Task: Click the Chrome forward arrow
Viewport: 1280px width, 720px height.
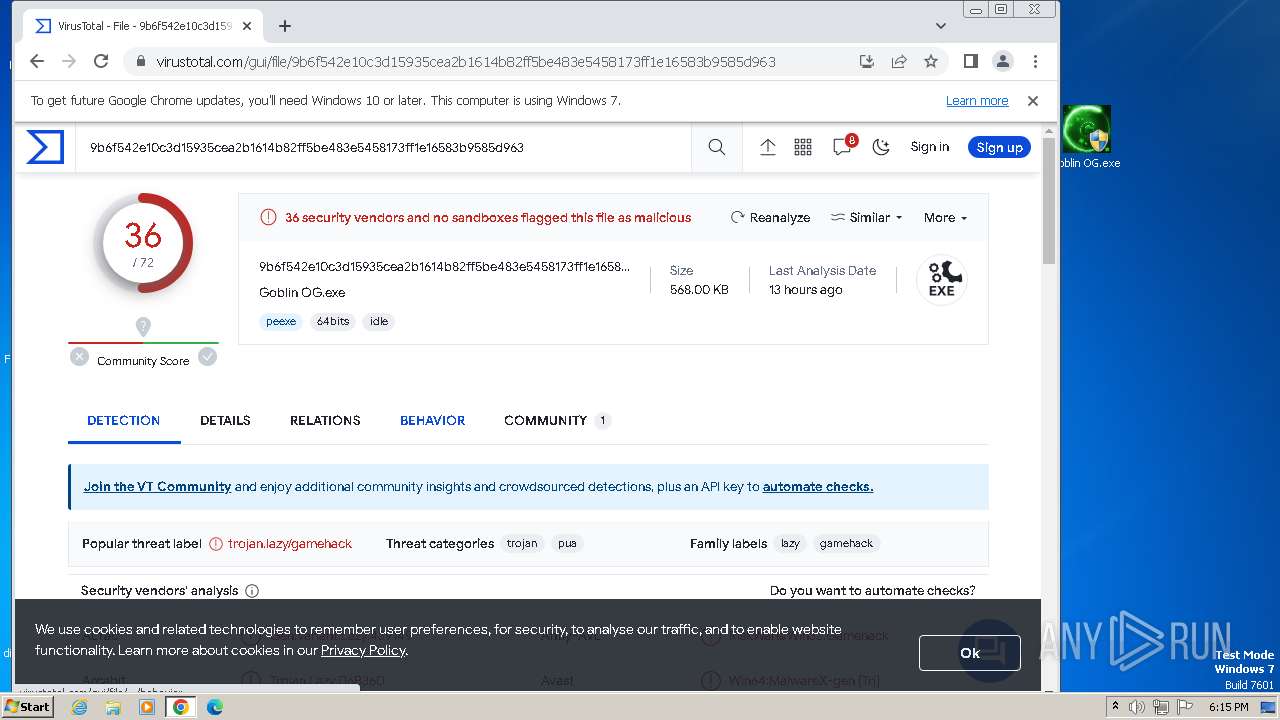Action: click(69, 61)
